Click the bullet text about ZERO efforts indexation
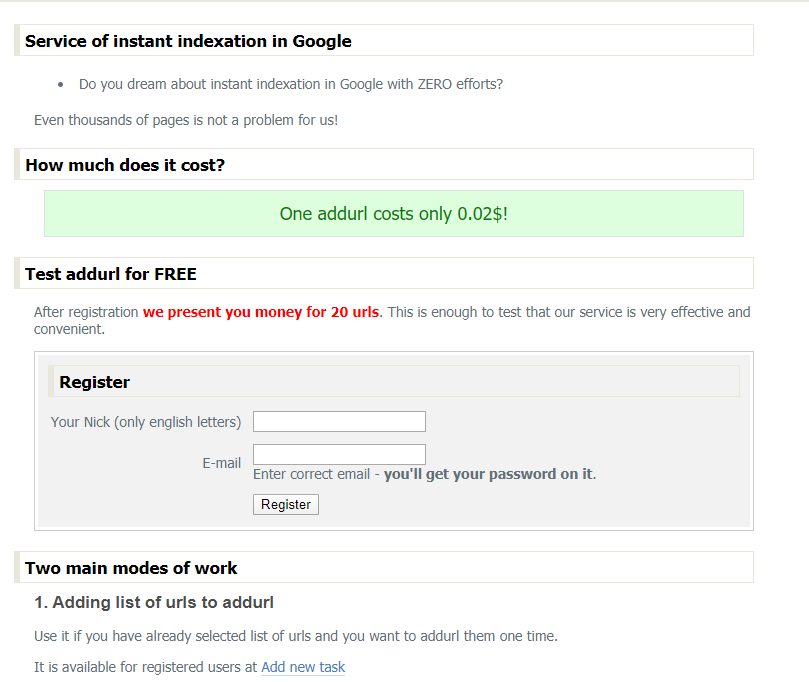The width and height of the screenshot is (809, 682). tap(291, 84)
